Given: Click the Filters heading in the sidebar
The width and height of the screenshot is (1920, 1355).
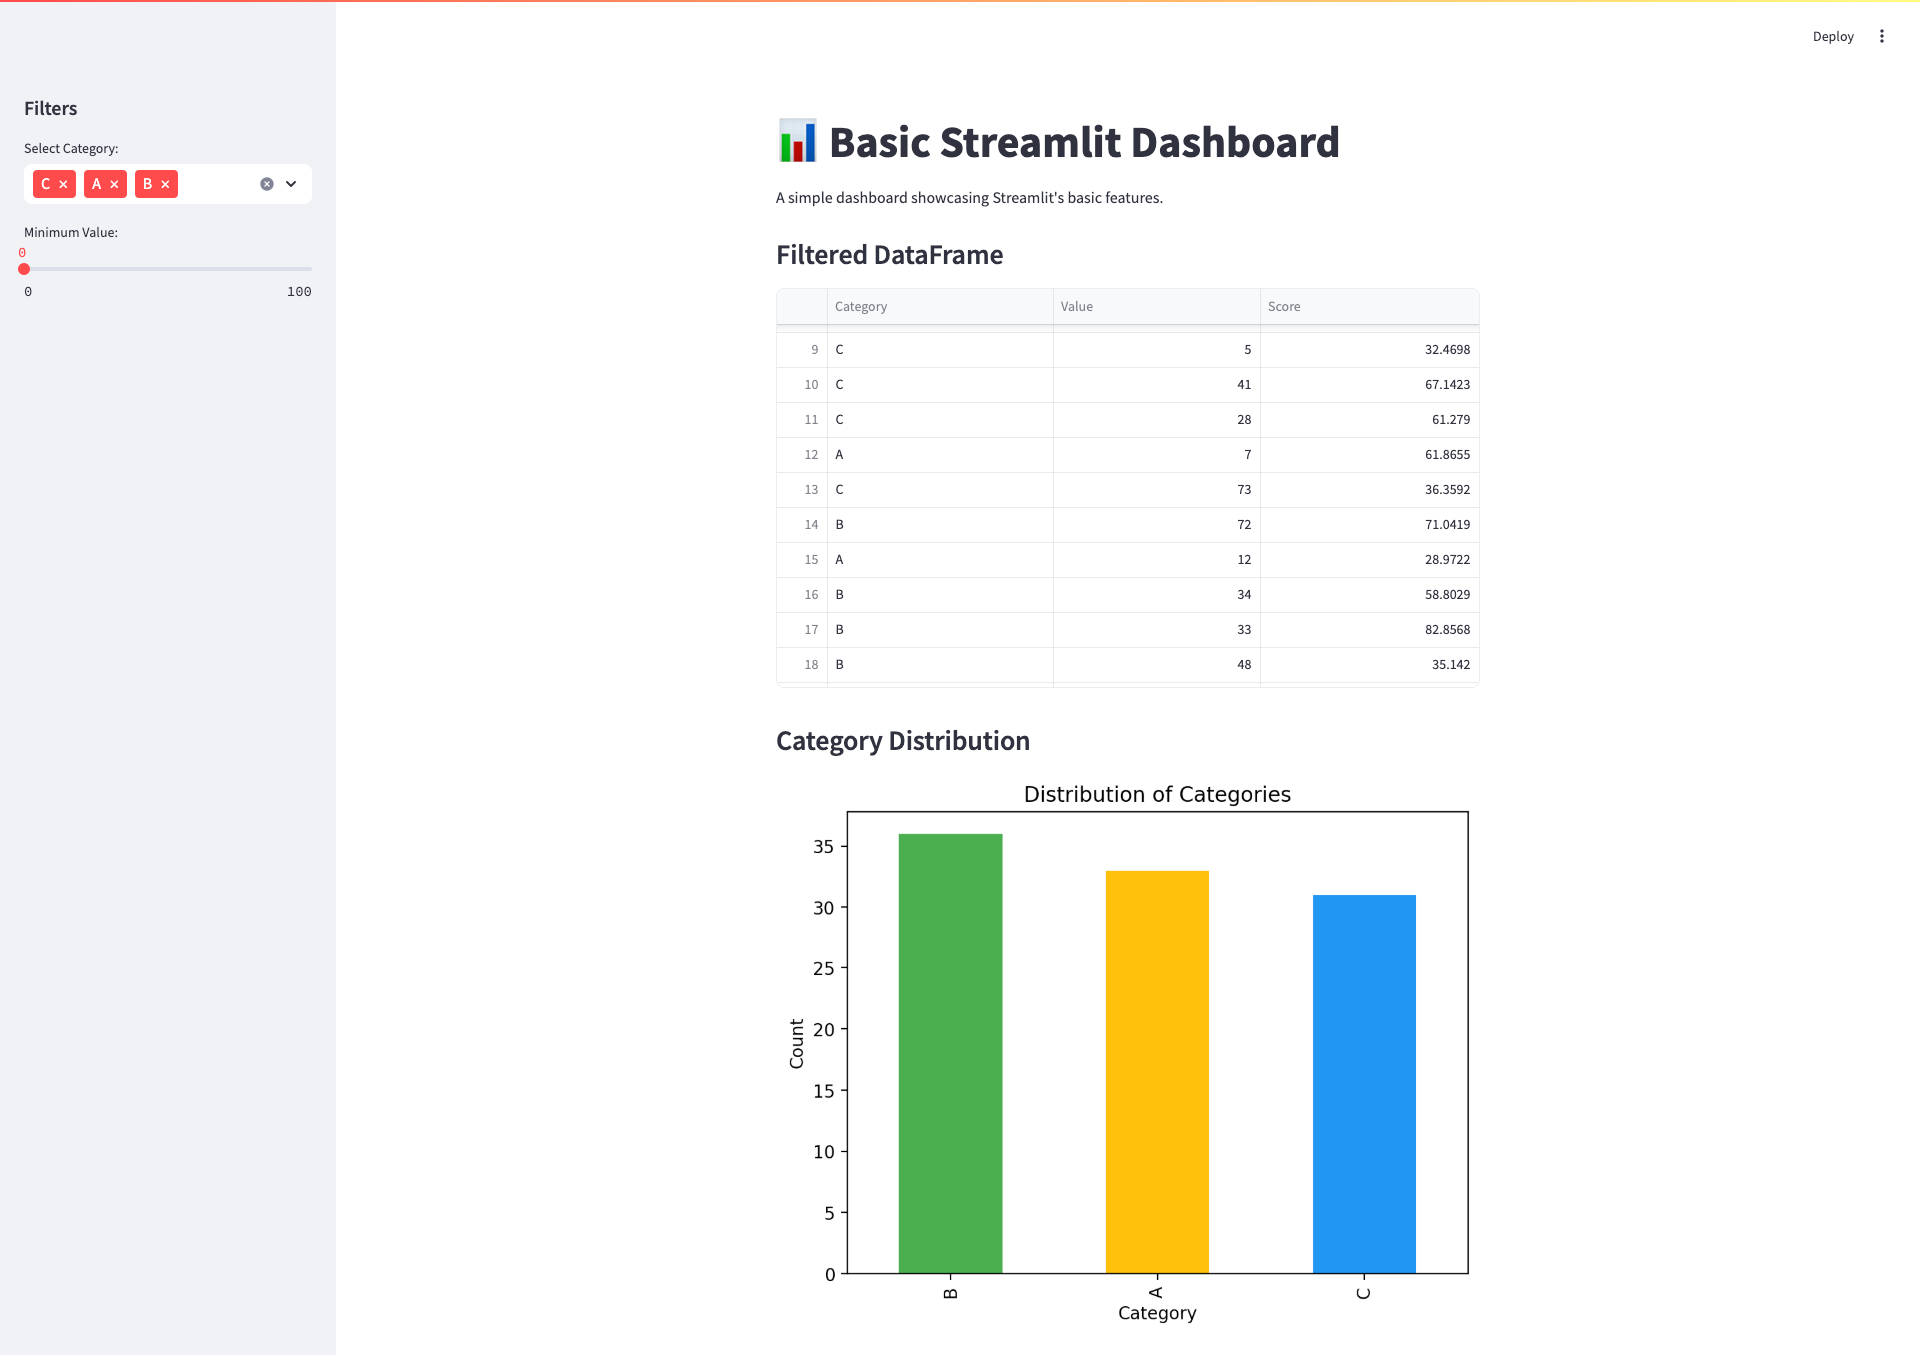Looking at the screenshot, I should pyautogui.click(x=50, y=108).
